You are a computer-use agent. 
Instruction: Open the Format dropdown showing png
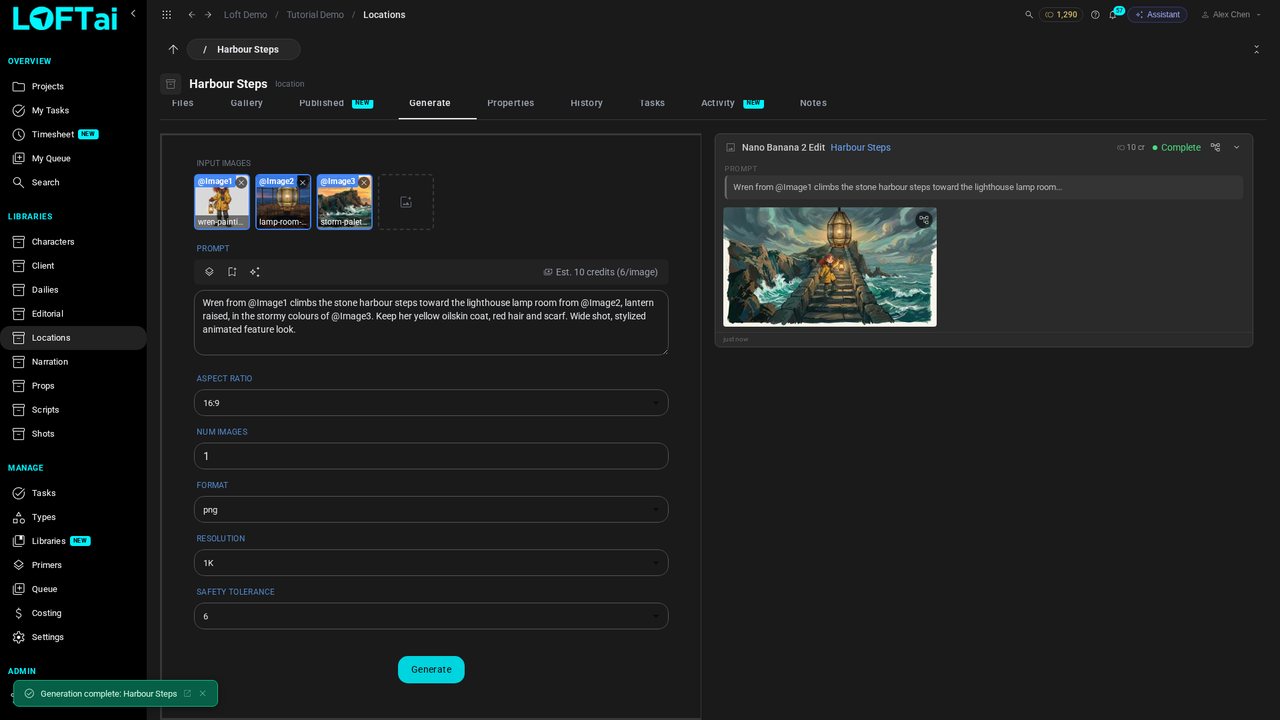[x=431, y=510]
